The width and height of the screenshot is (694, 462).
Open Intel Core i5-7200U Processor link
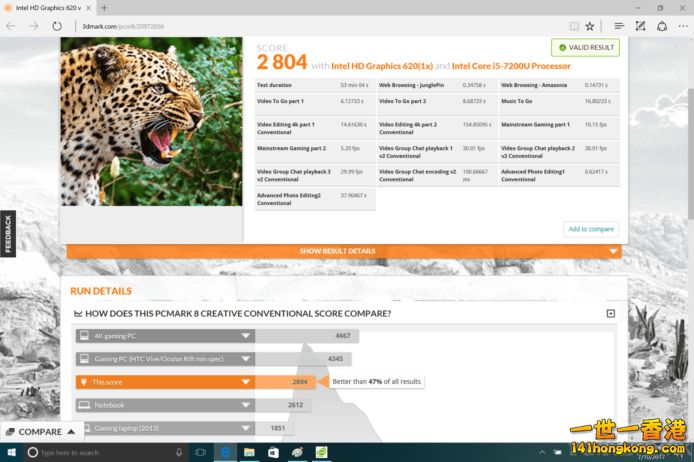click(511, 66)
